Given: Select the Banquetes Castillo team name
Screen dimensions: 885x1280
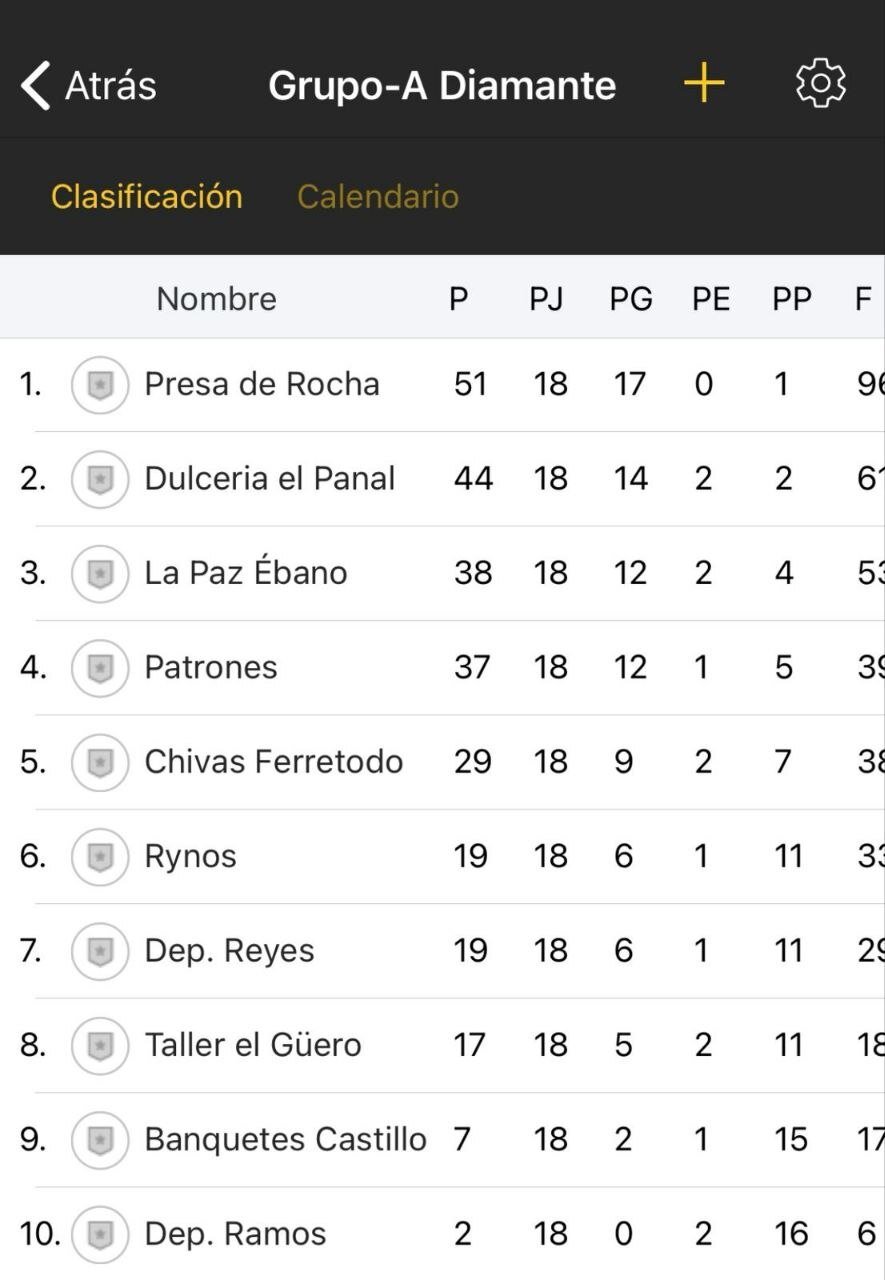Looking at the screenshot, I should 286,1139.
